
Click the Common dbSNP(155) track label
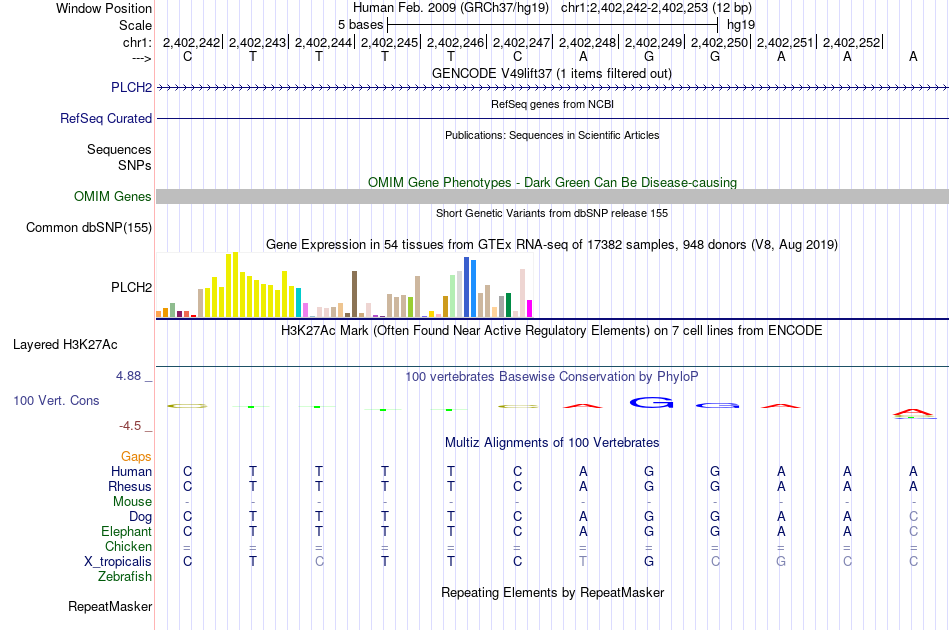tap(88, 227)
